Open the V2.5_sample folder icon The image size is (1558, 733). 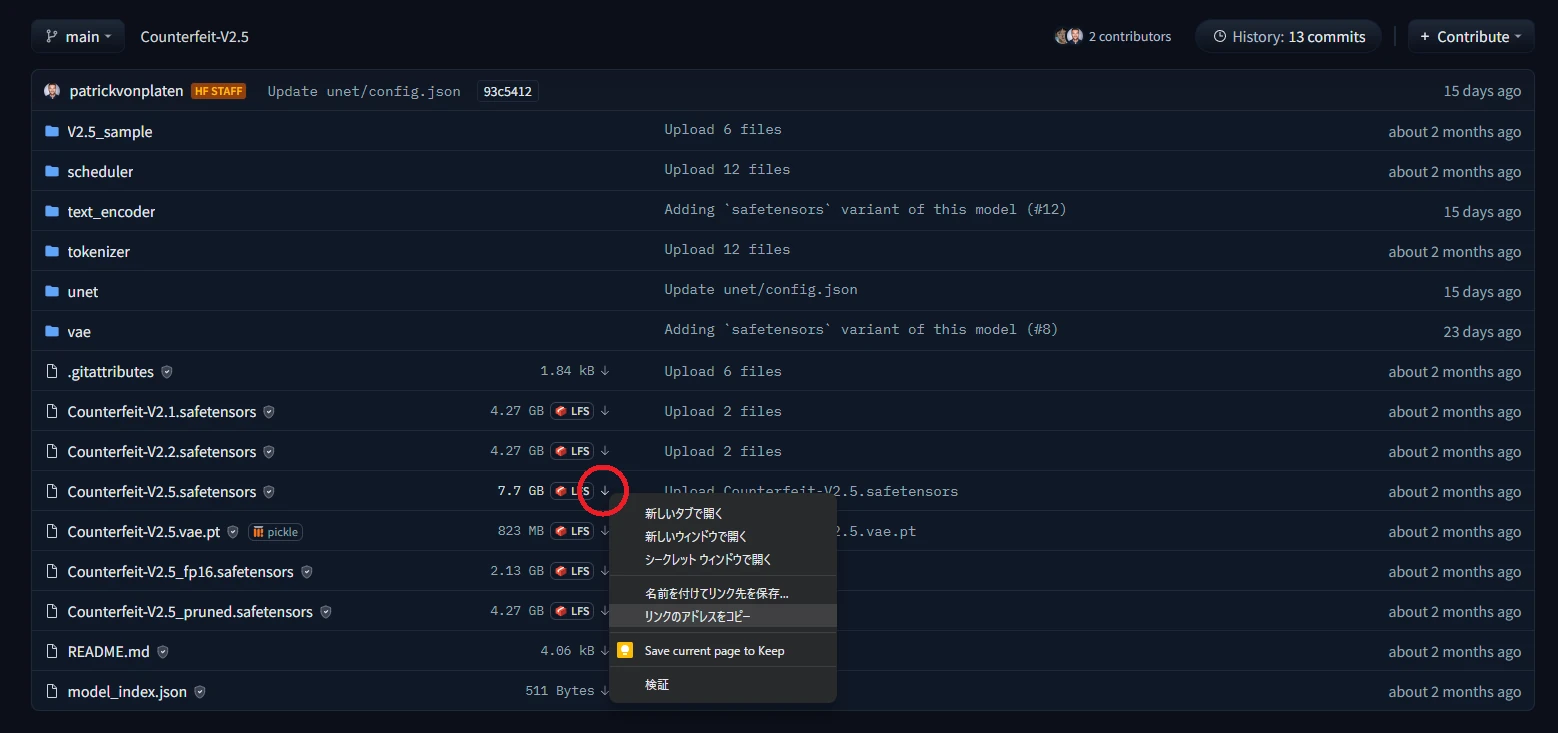pos(52,131)
